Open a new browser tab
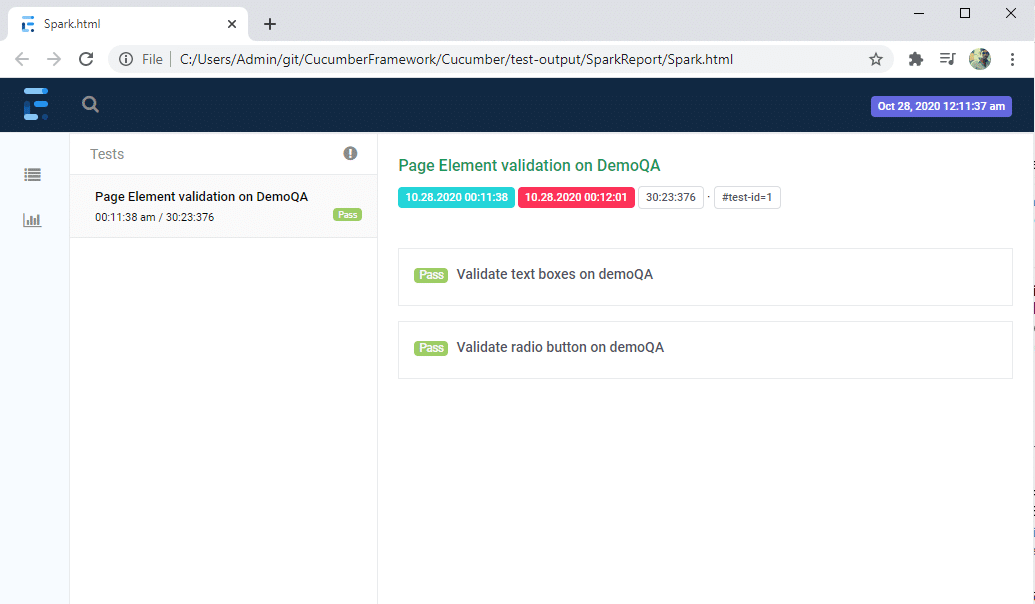The height and width of the screenshot is (604, 1035). pos(269,23)
